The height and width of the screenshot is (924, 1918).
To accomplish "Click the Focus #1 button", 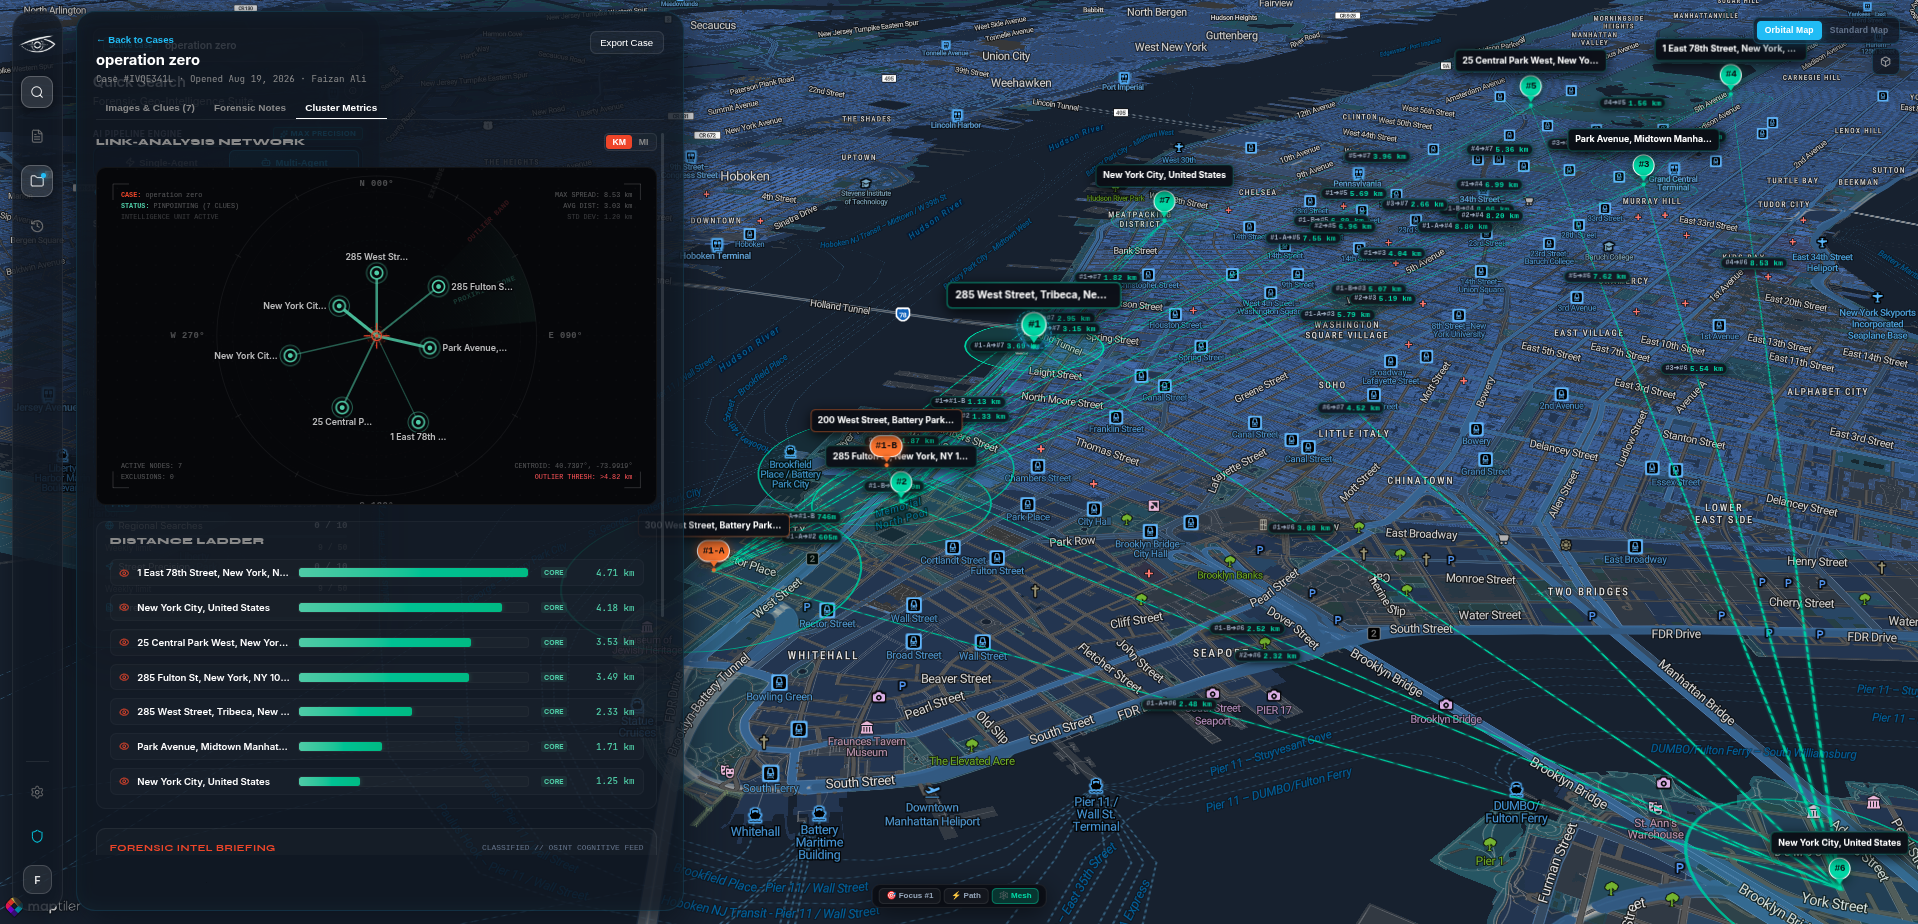I will [x=909, y=896].
